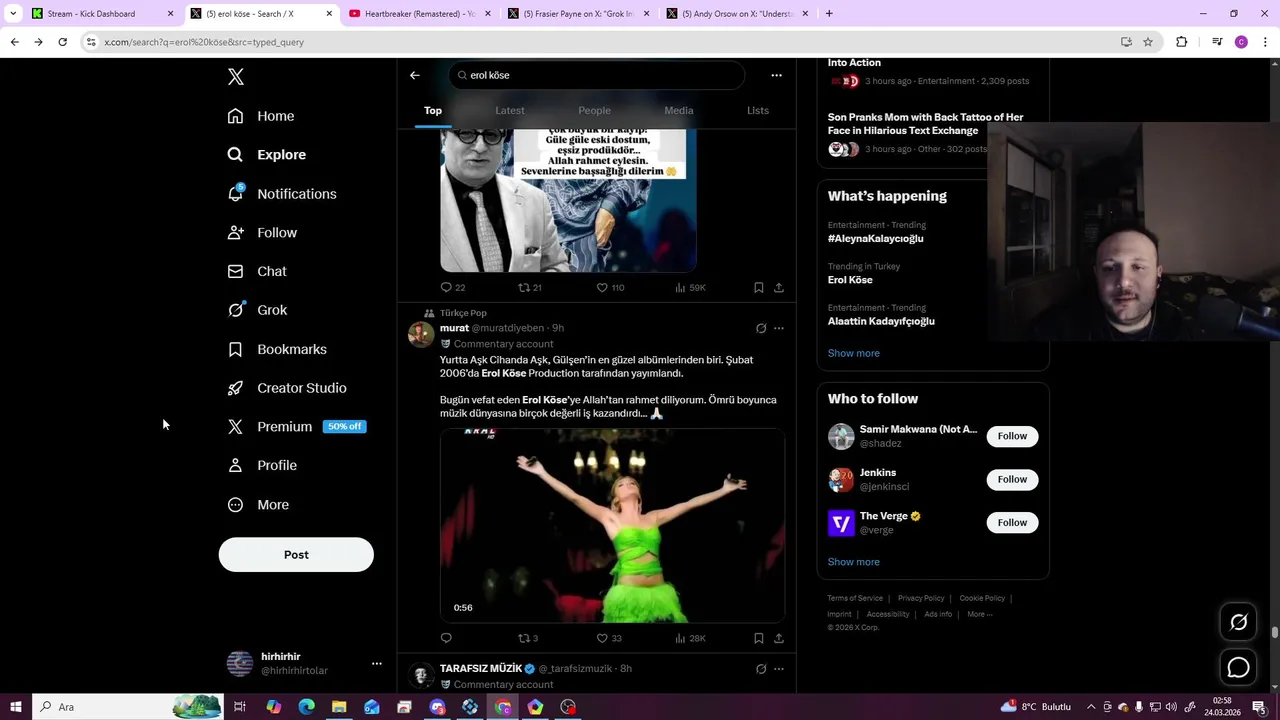Viewport: 1280px width, 720px height.
Task: Open Privacy Policy footer link
Action: point(921,598)
